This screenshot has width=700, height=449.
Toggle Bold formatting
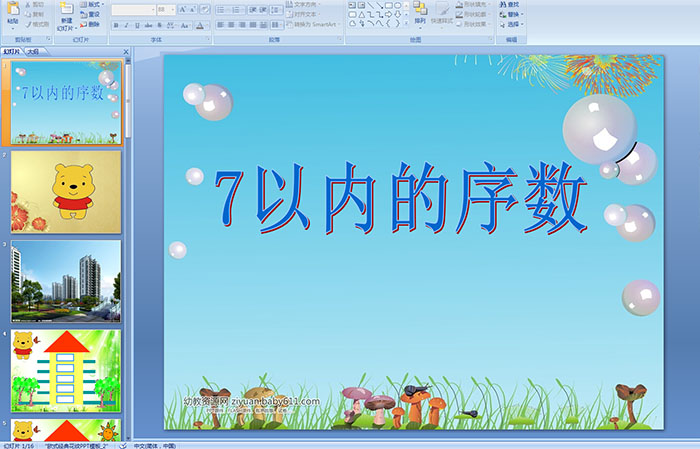tap(116, 25)
